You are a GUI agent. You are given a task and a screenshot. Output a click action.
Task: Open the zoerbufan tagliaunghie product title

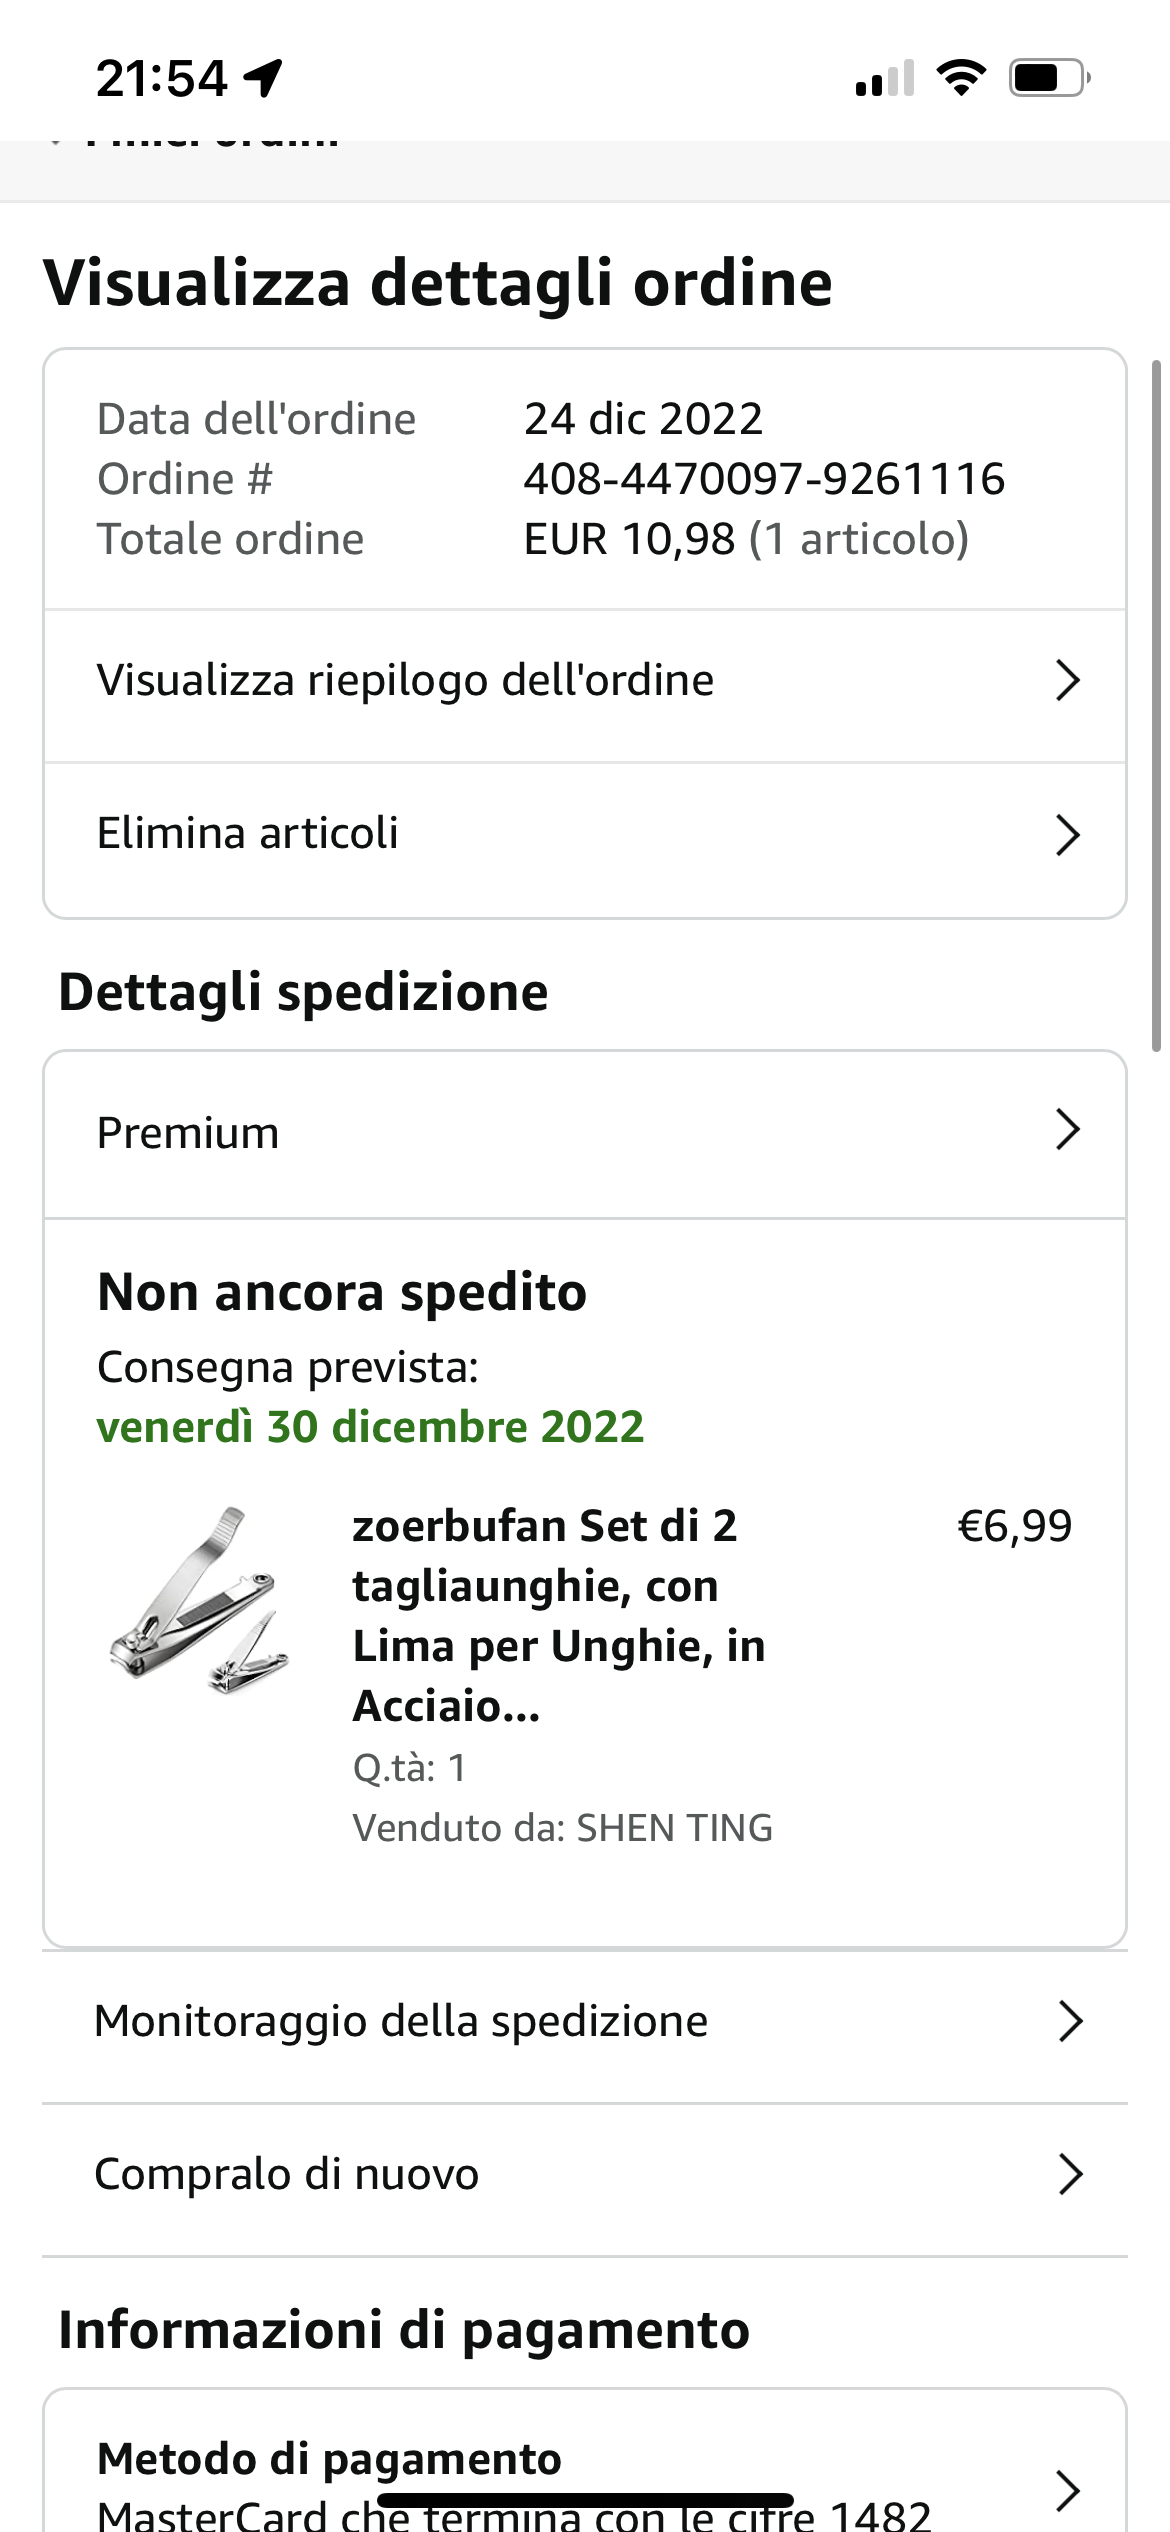(558, 1615)
